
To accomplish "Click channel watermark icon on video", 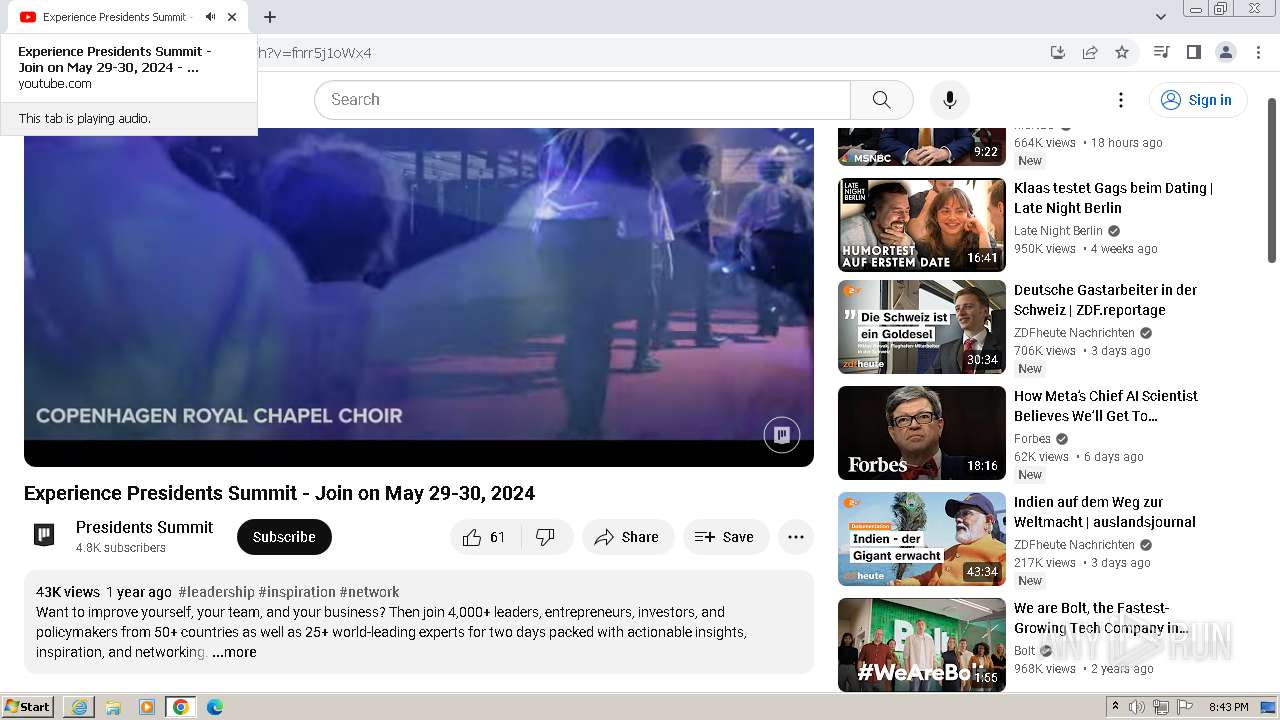I will [x=782, y=435].
